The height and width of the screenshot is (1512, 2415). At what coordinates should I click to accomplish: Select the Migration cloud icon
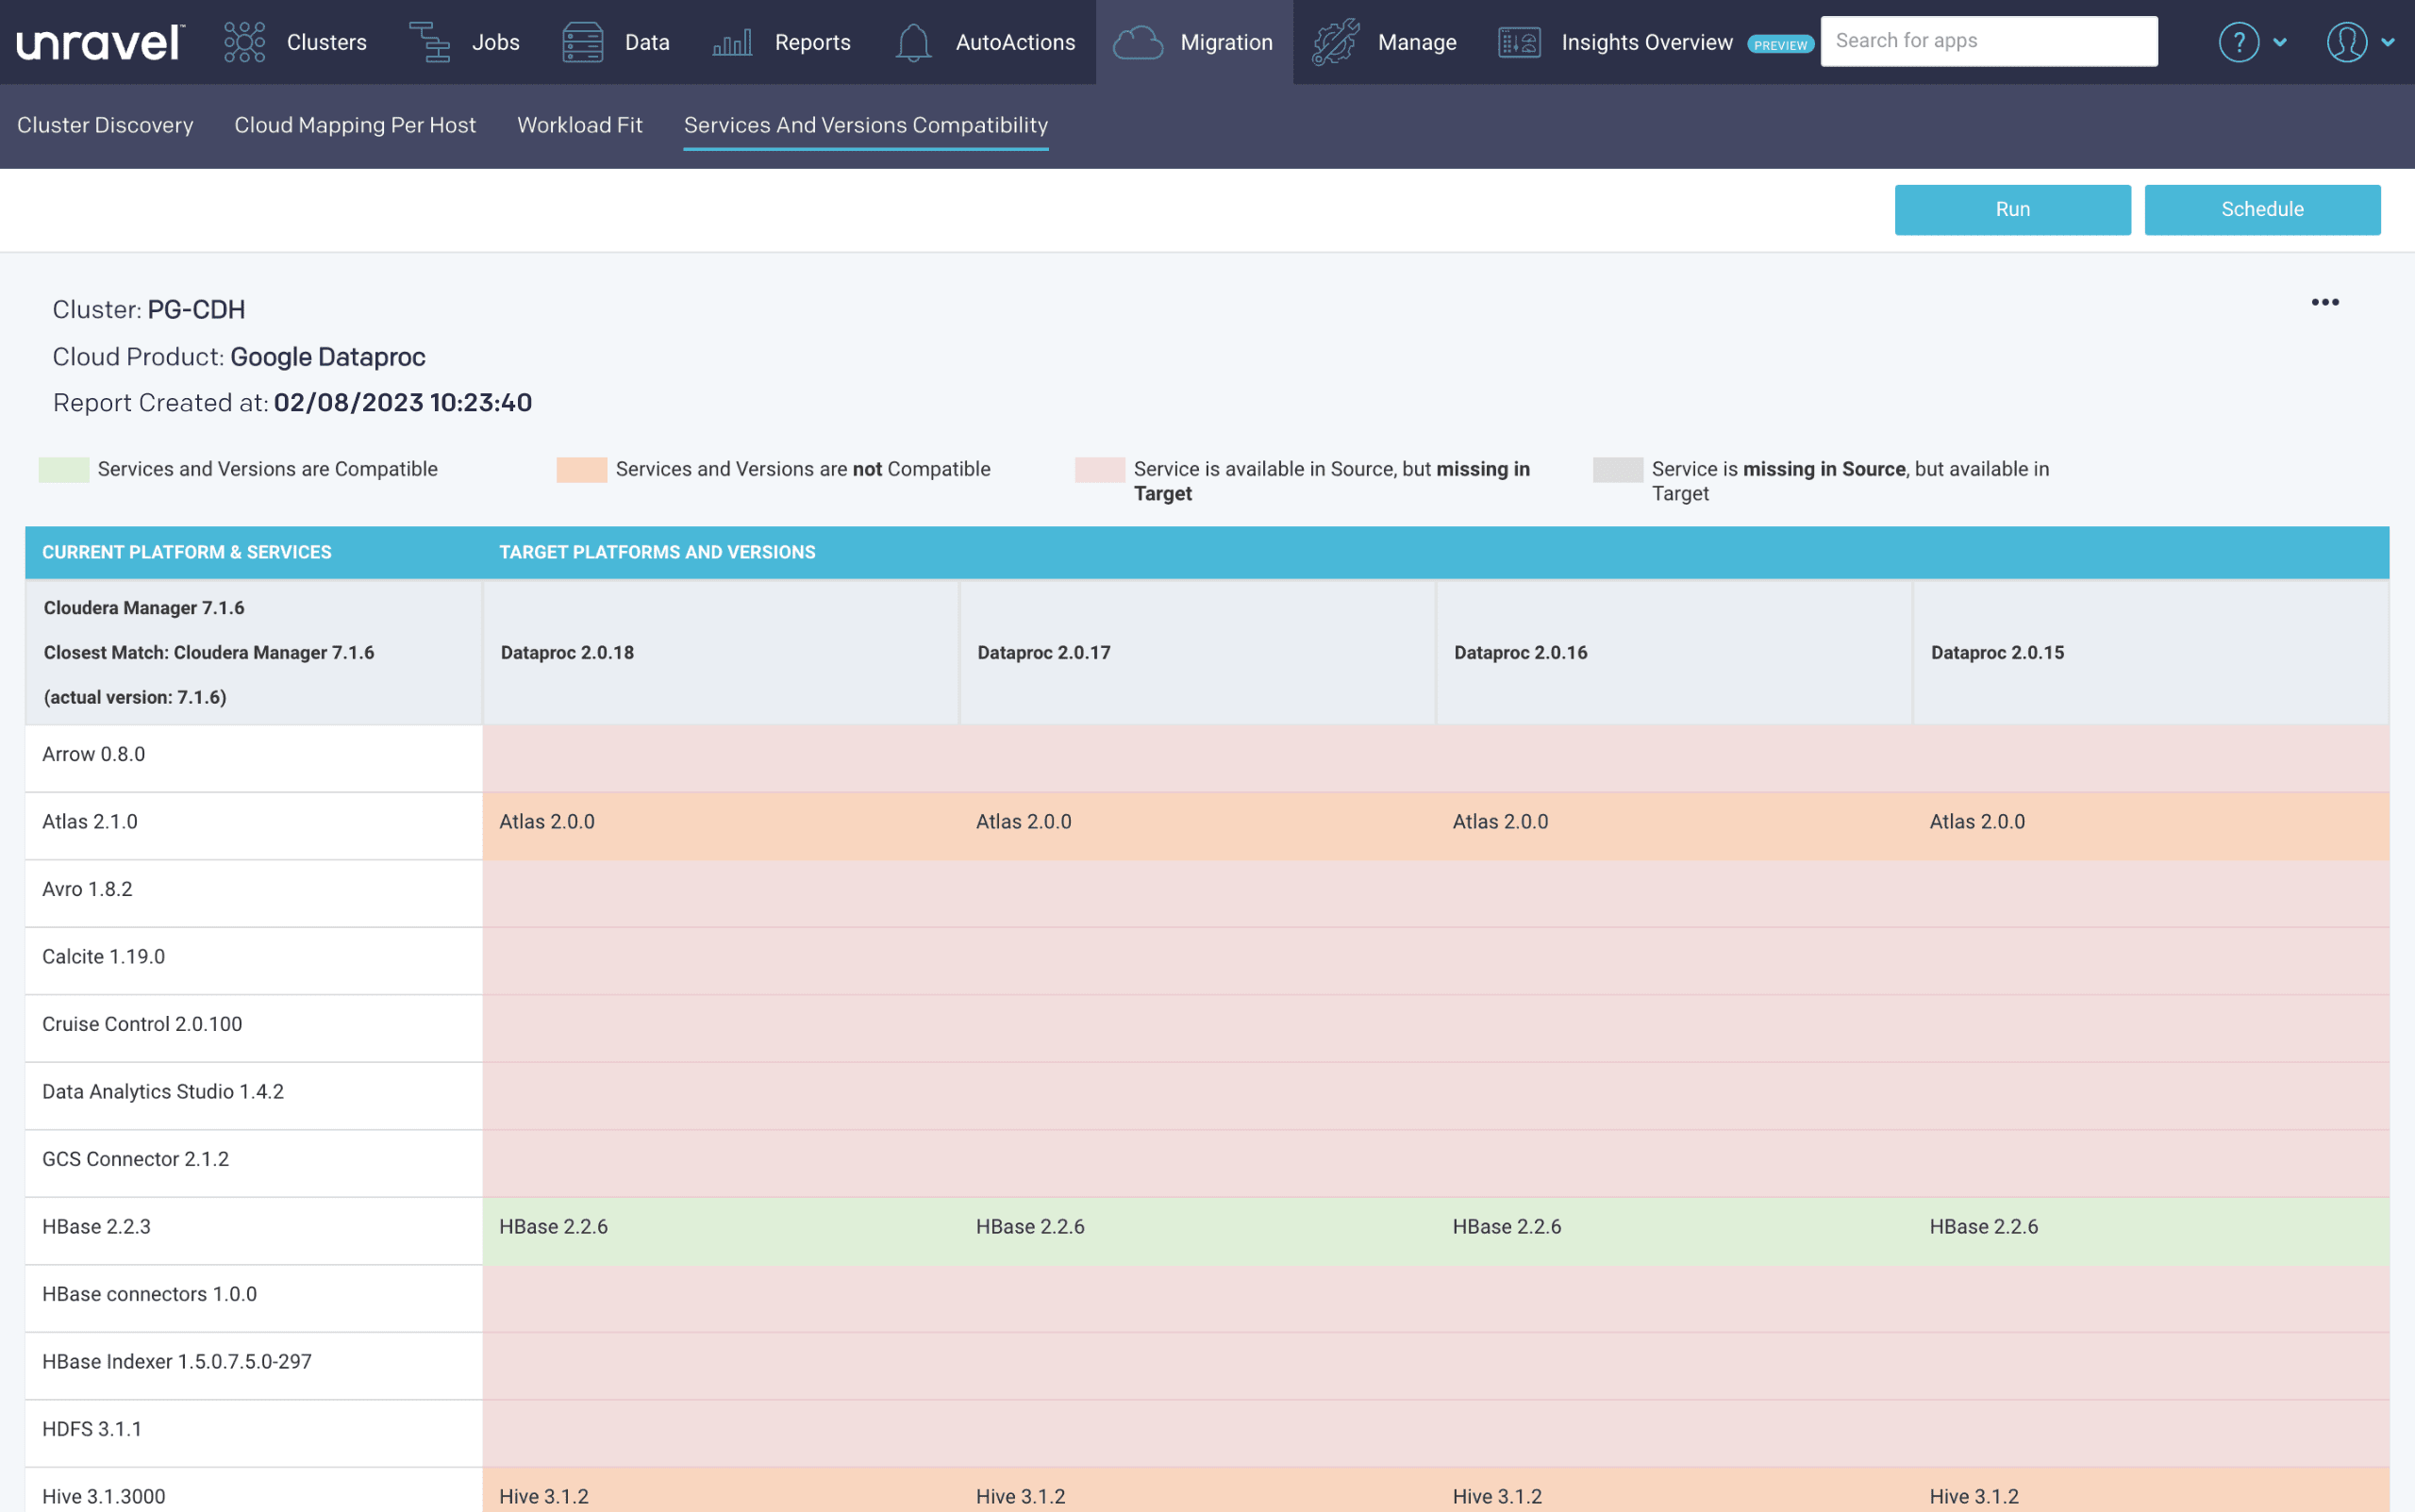coord(1138,42)
